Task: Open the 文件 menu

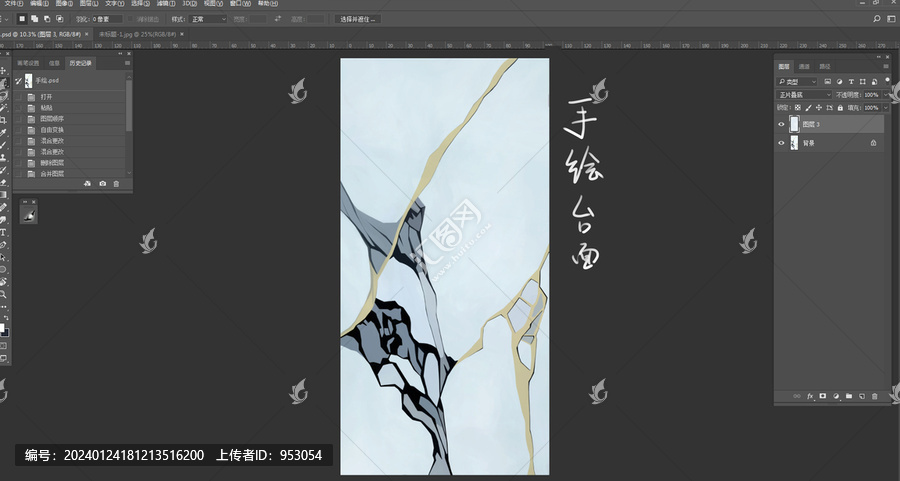Action: (x=13, y=3)
